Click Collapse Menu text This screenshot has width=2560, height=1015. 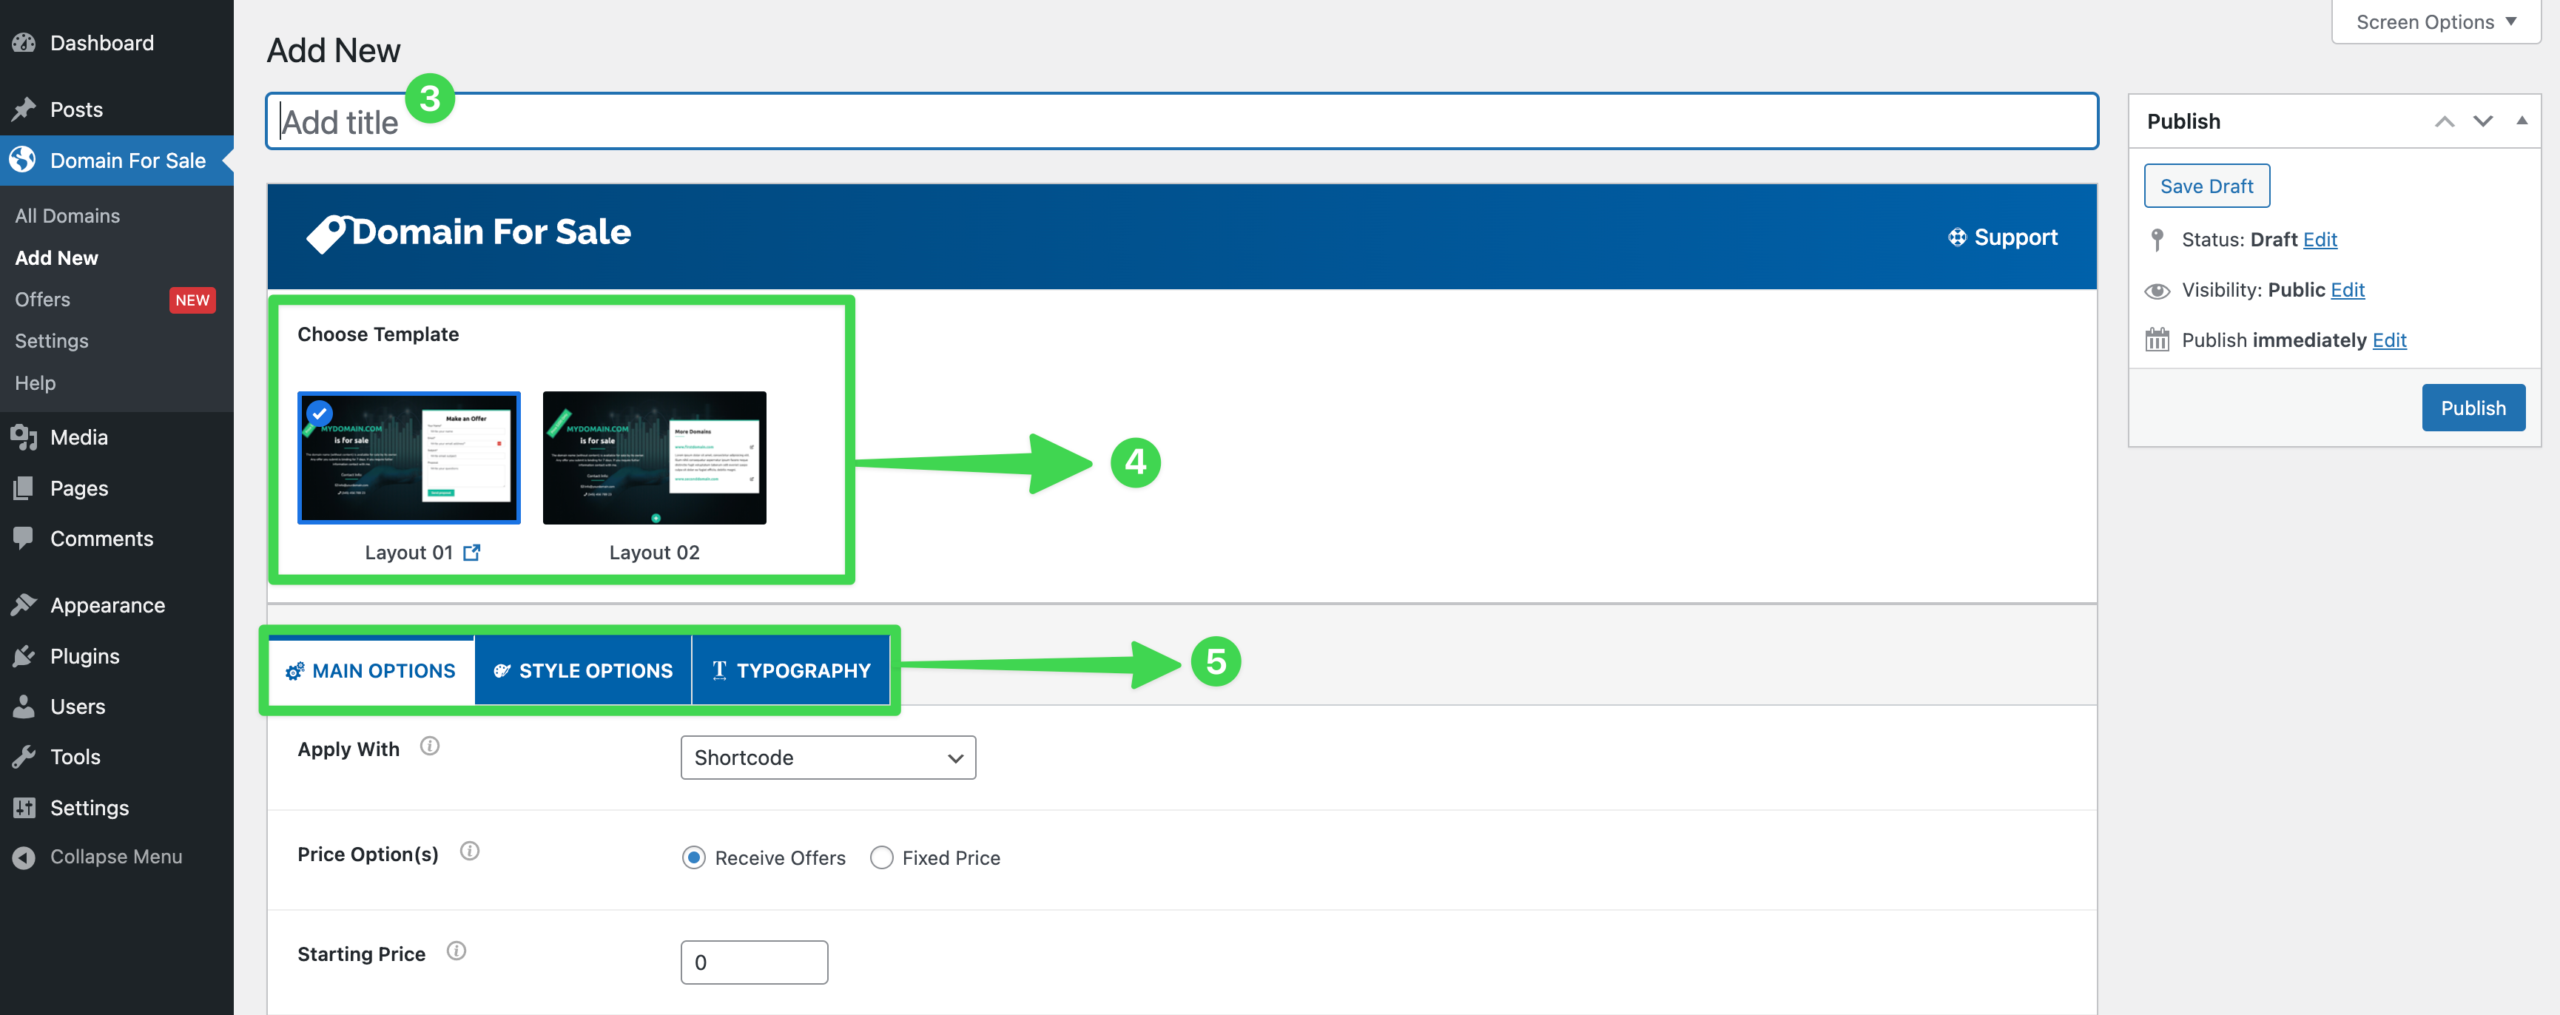point(116,857)
